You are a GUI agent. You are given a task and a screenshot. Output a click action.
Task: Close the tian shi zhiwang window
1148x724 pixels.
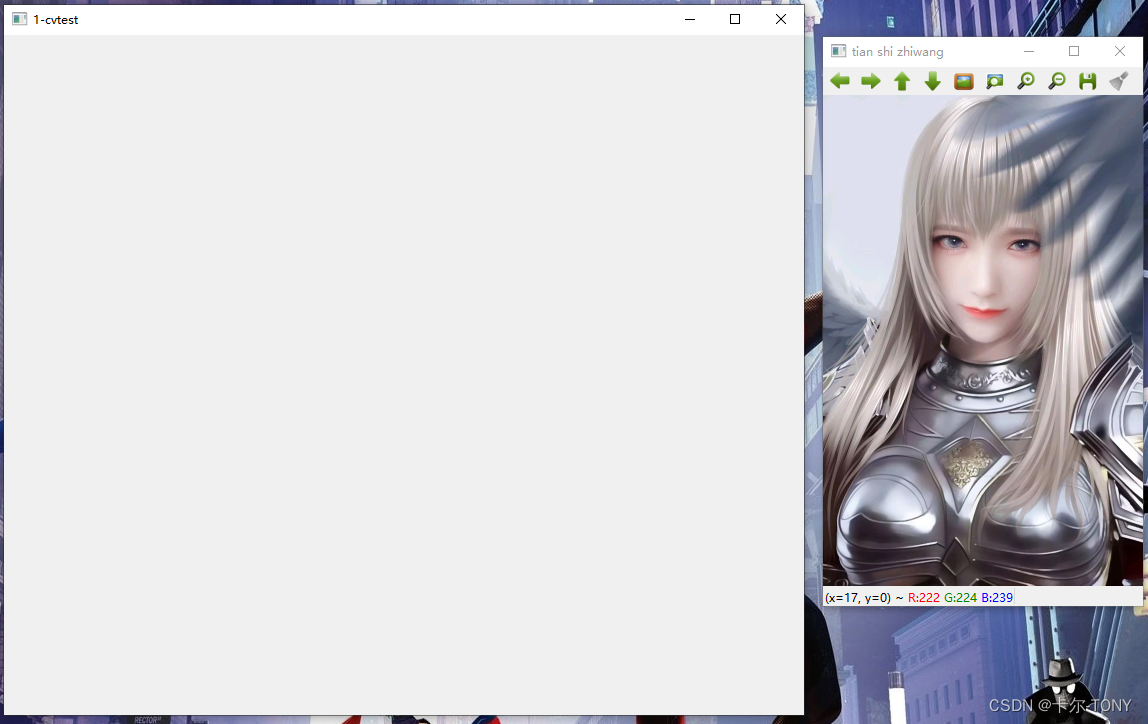click(1119, 51)
